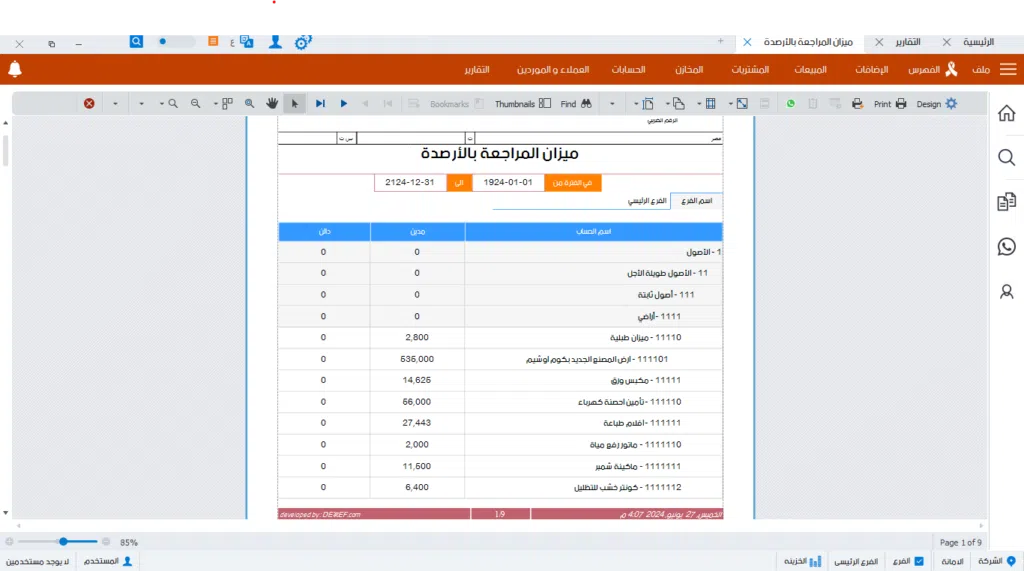
Task: Click the blue user icon in title bar
Action: tap(275, 42)
